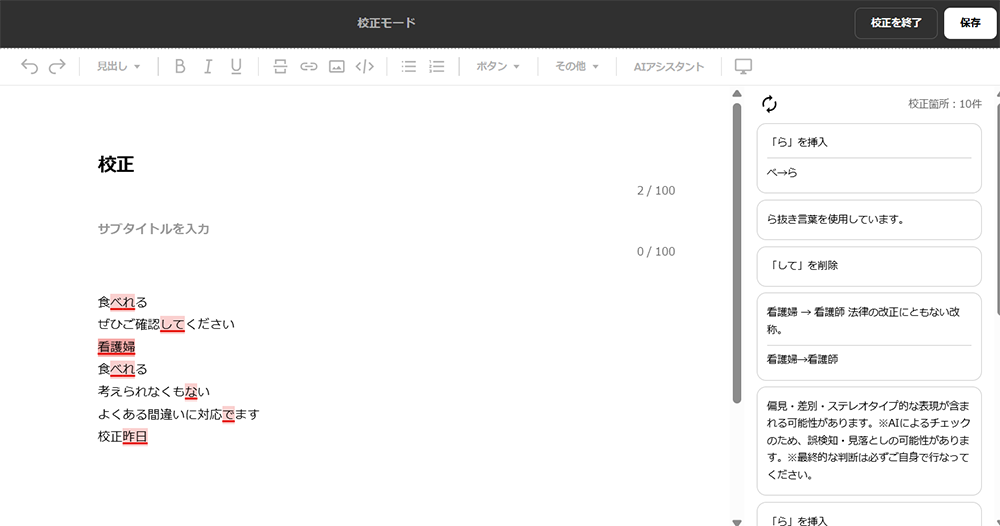Insert a hyperlink
This screenshot has width=1000, height=526.
pyautogui.click(x=309, y=66)
